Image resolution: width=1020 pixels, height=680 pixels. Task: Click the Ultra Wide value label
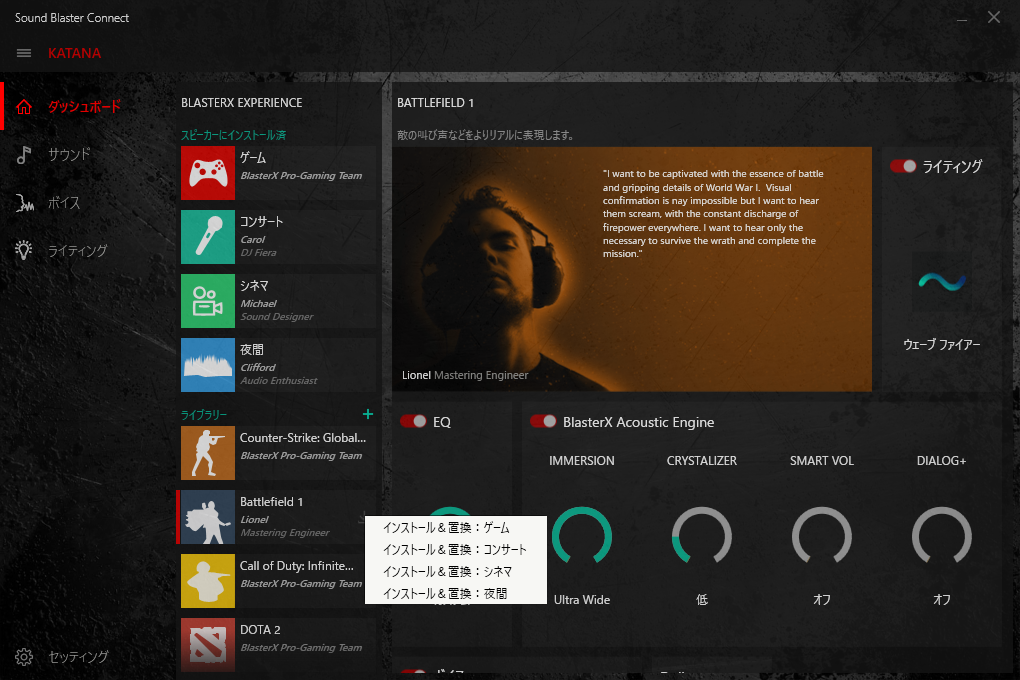[x=582, y=600]
